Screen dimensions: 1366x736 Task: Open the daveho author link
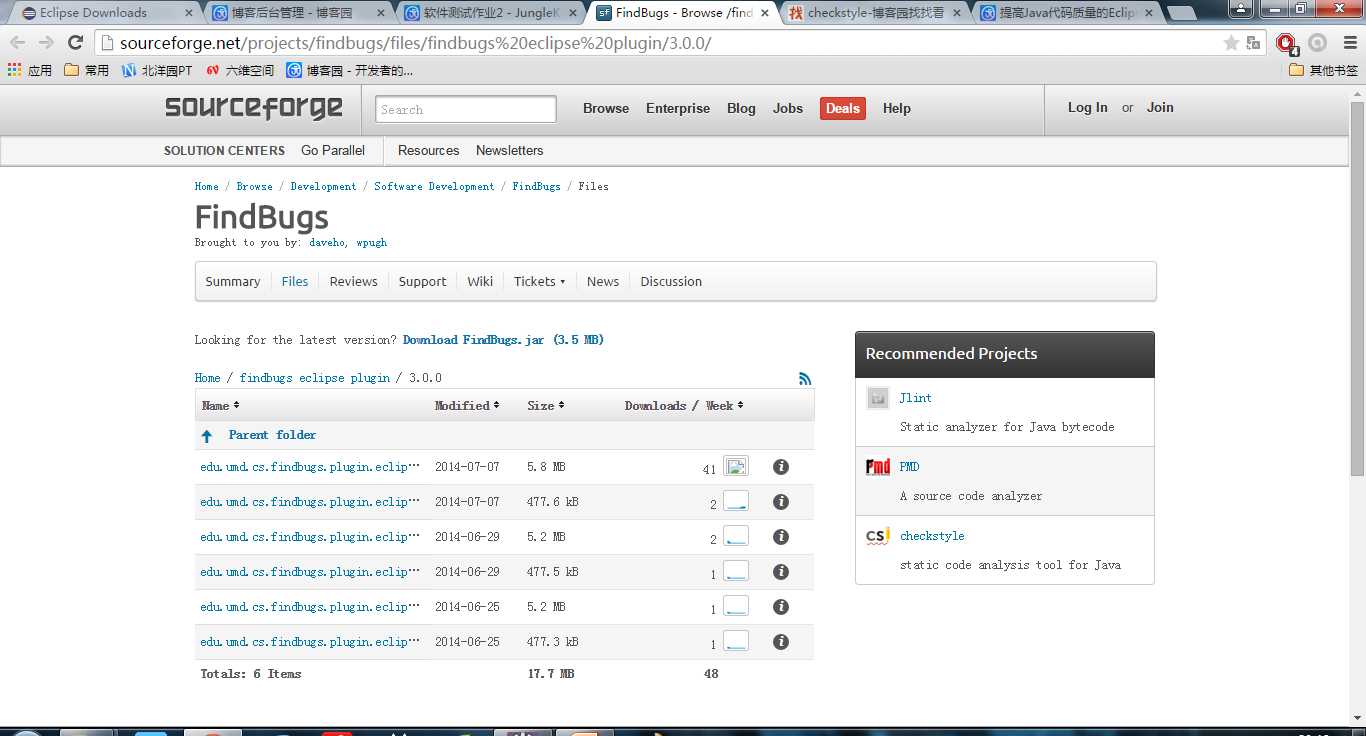(329, 243)
